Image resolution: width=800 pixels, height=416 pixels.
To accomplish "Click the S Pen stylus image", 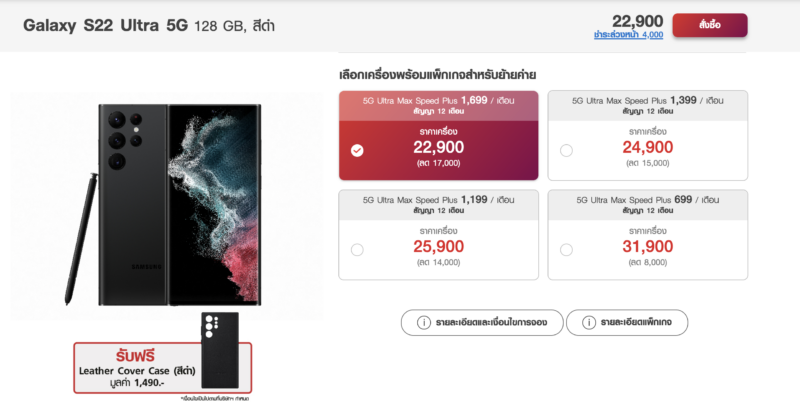I will (x=81, y=239).
